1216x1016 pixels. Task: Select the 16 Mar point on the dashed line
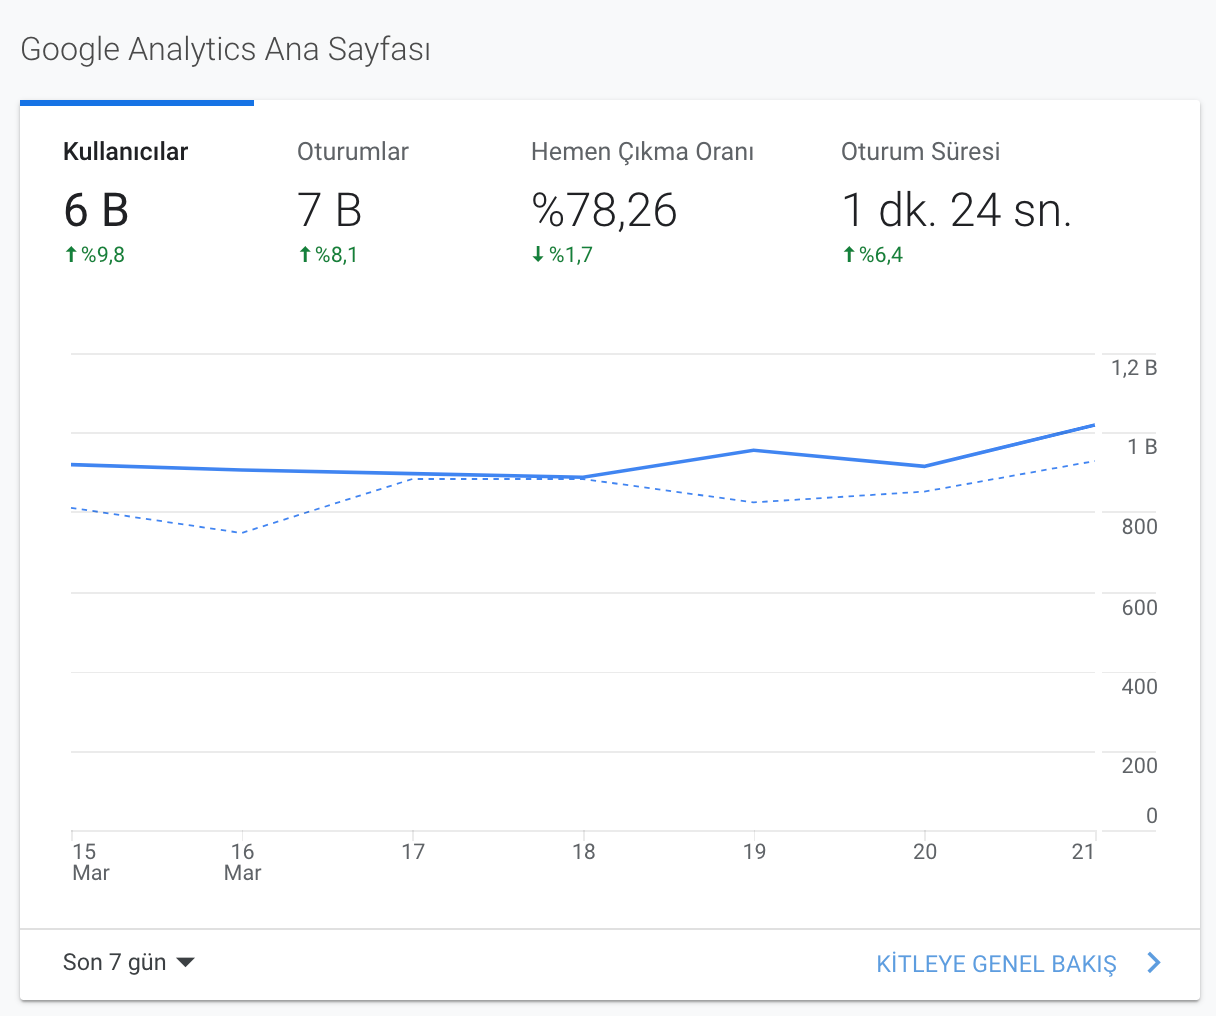click(241, 533)
